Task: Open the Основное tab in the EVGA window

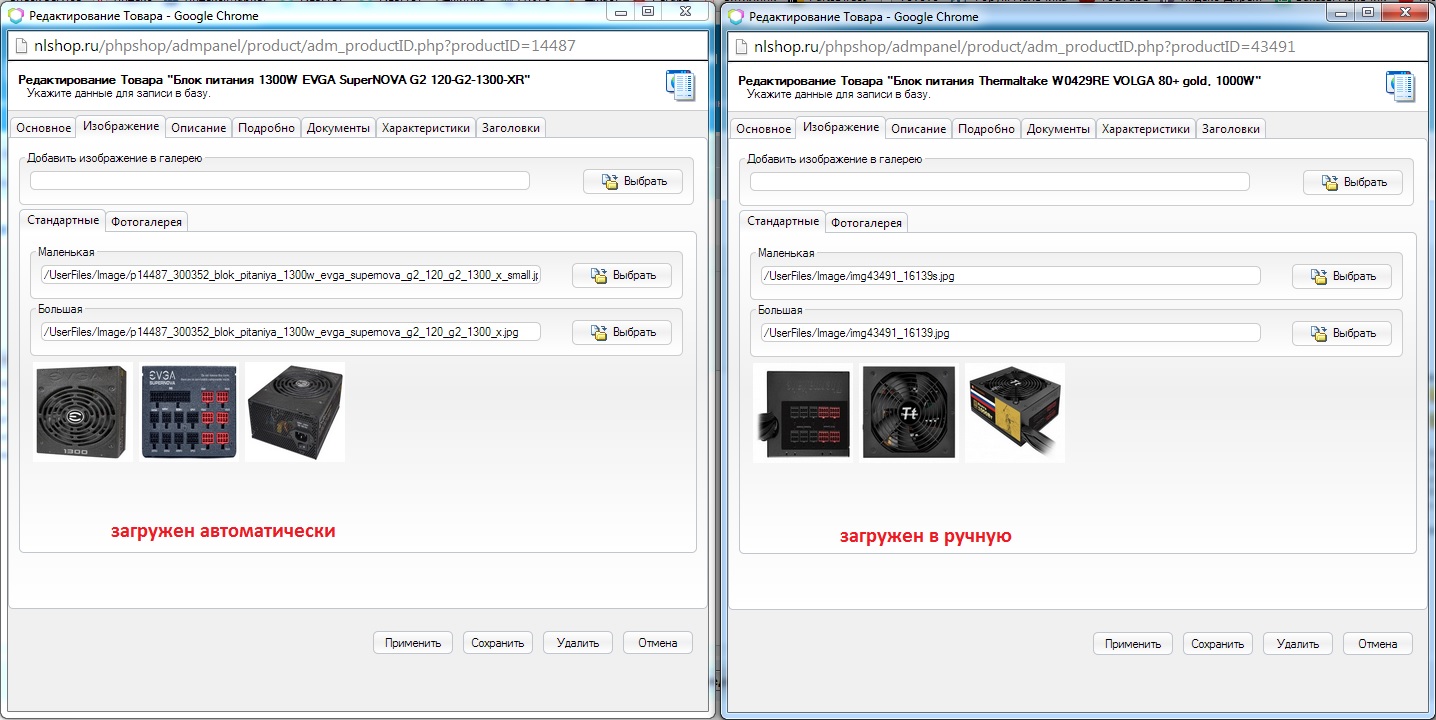Action: pos(44,128)
